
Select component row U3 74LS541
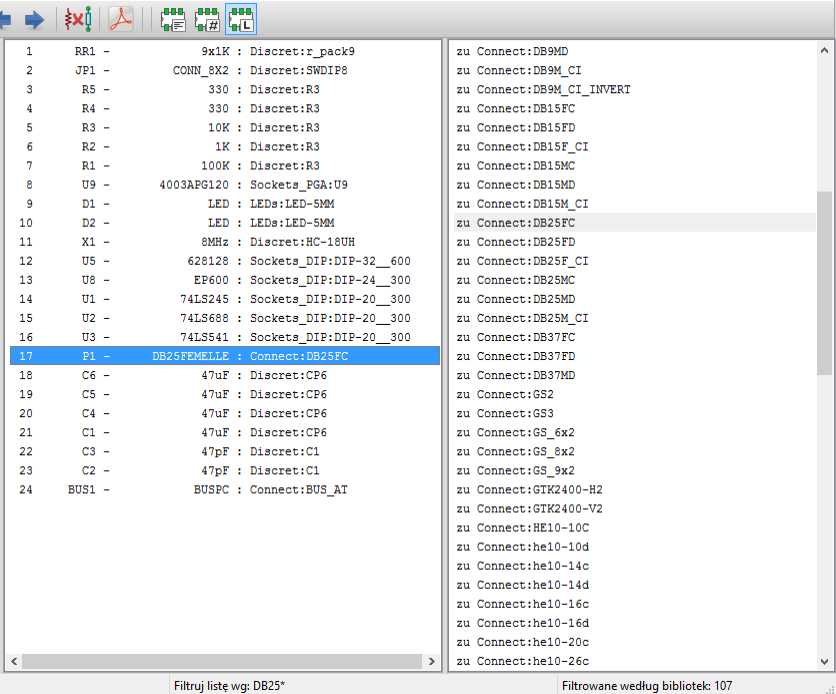coord(225,337)
